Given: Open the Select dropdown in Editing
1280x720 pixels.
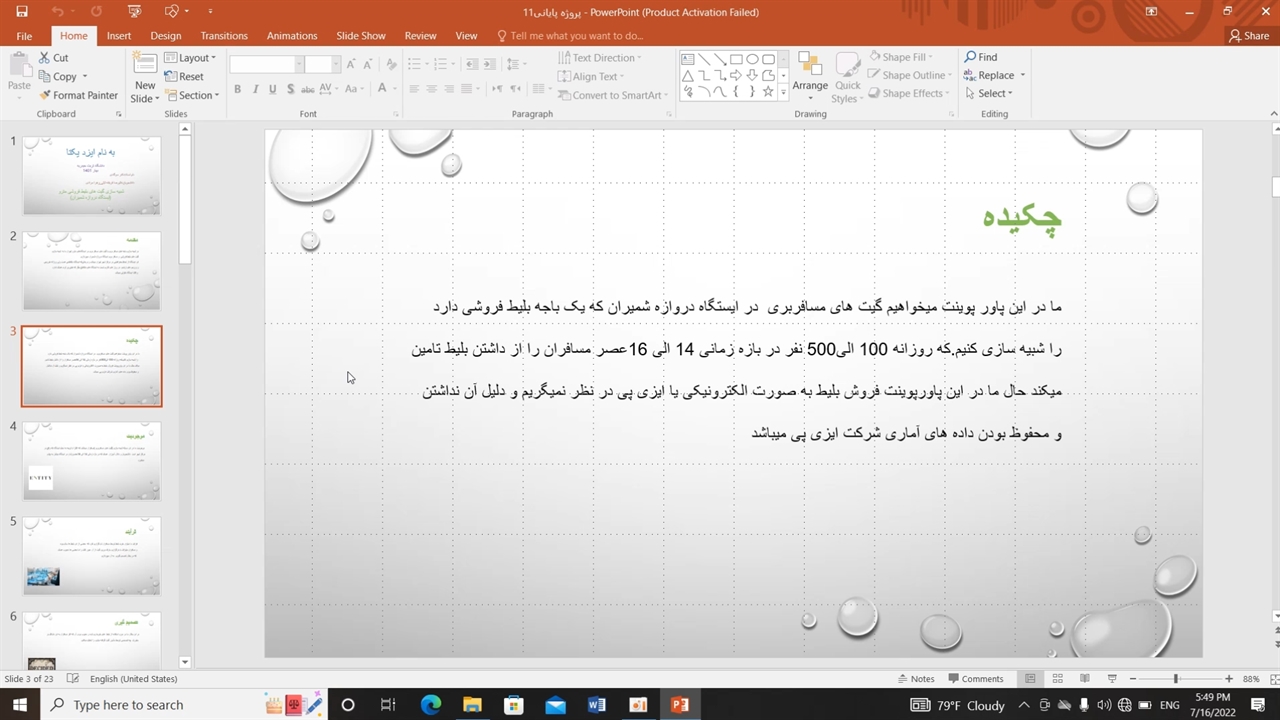Looking at the screenshot, I should click(989, 93).
